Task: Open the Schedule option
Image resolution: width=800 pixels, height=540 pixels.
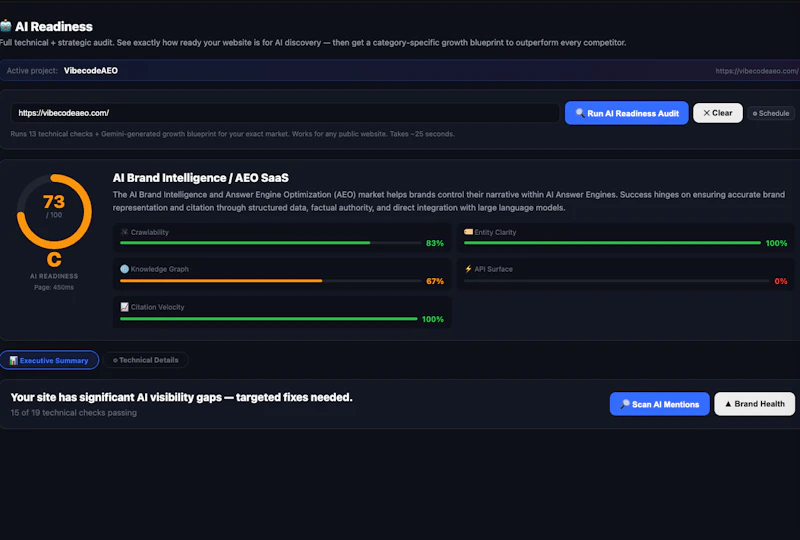Action: [771, 113]
